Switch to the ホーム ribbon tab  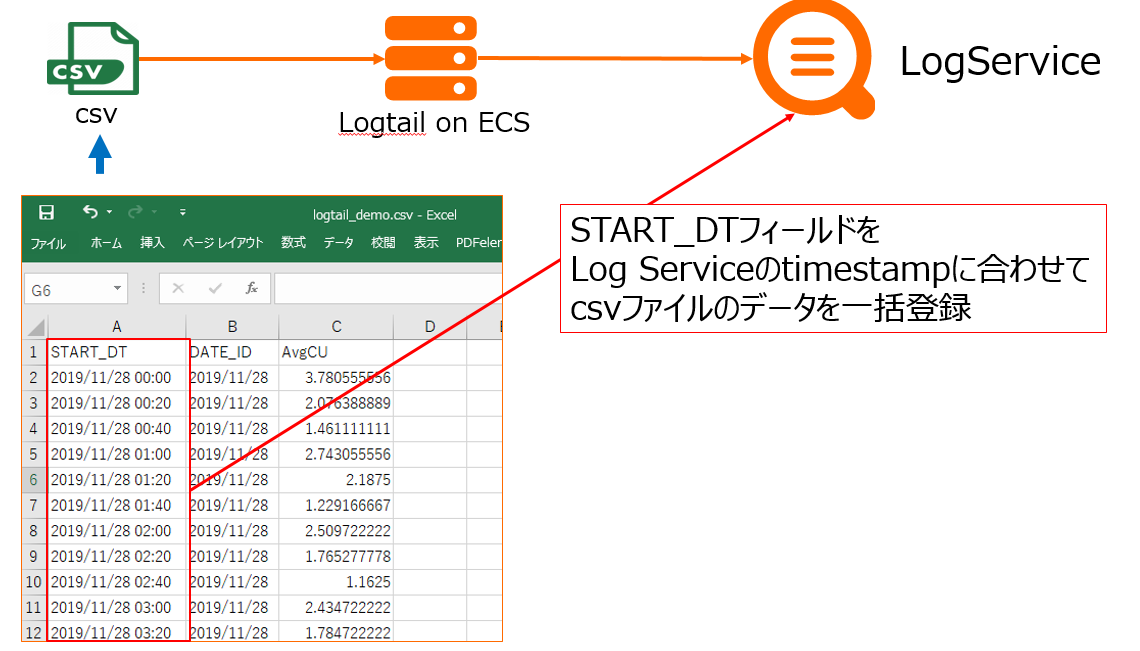pos(106,243)
